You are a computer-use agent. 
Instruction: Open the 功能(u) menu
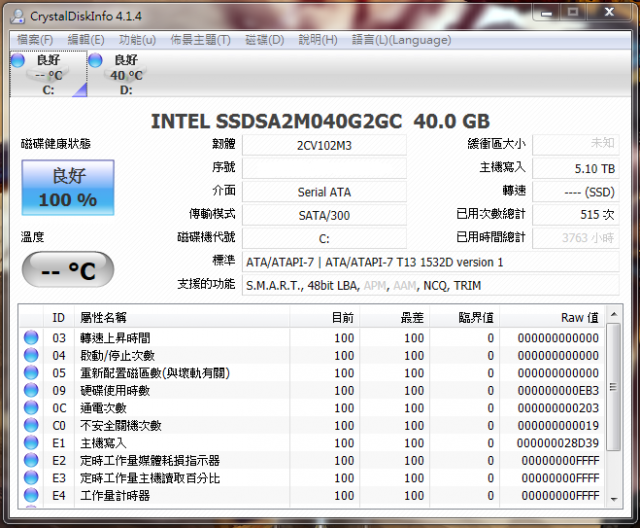(137, 40)
